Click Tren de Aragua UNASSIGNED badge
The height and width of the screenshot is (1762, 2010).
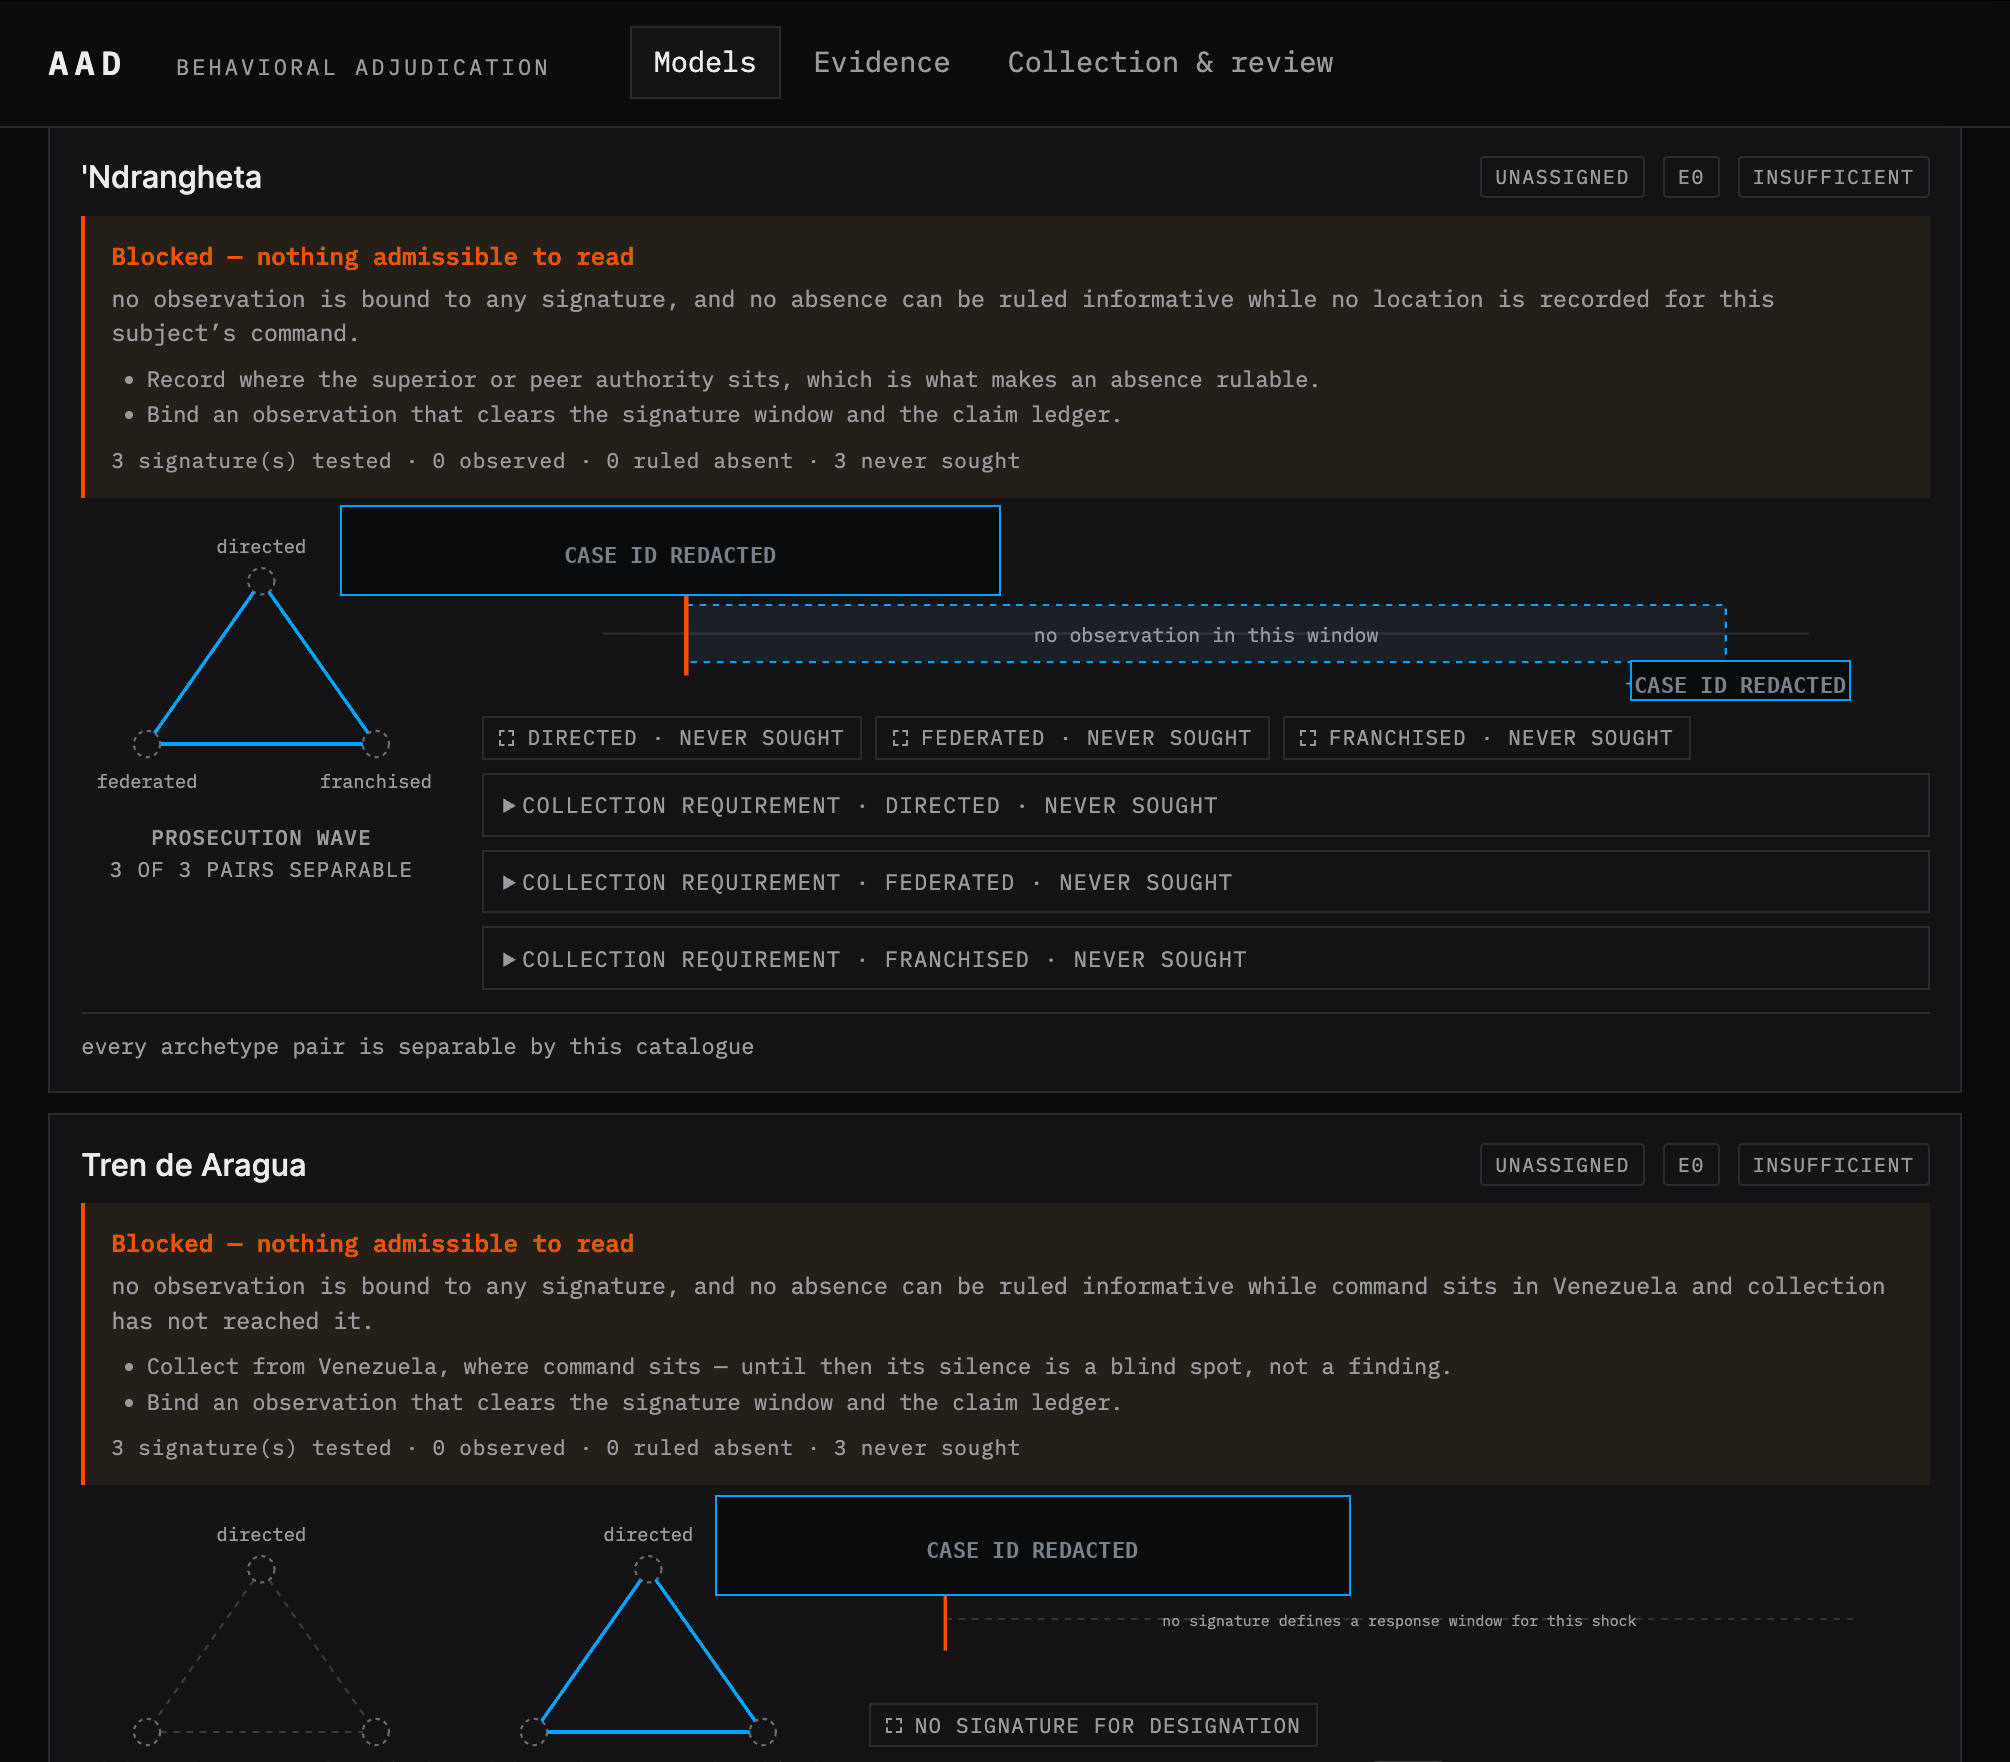tap(1562, 1165)
